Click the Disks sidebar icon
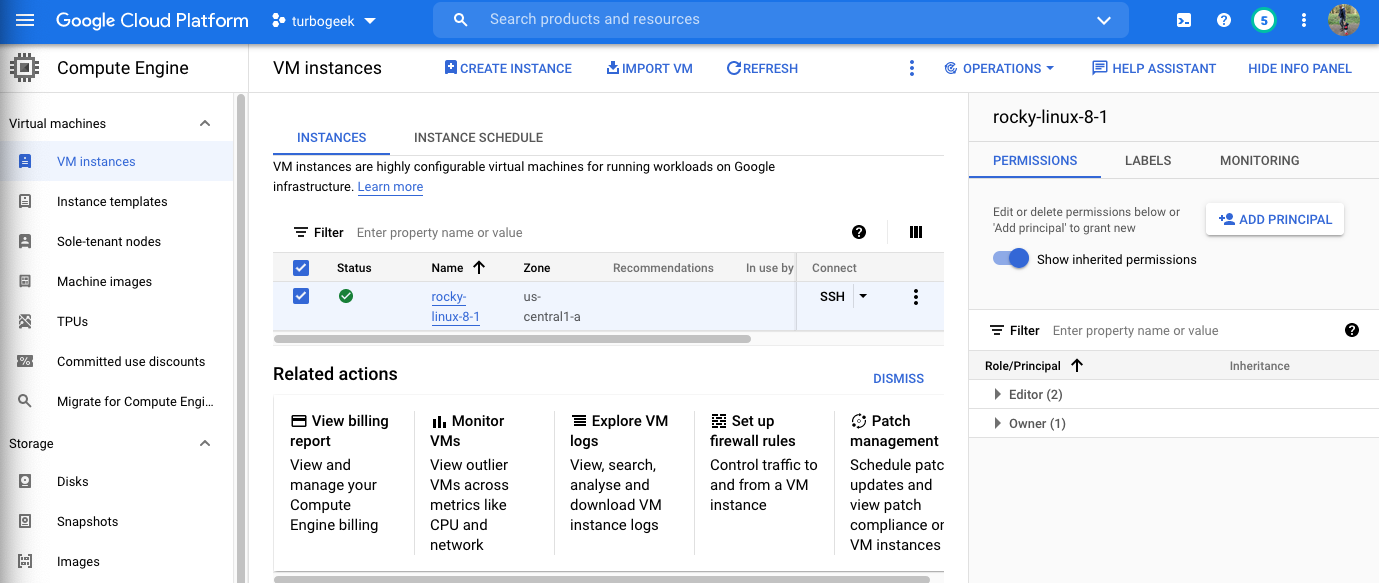Image resolution: width=1379 pixels, height=583 pixels. (25, 481)
